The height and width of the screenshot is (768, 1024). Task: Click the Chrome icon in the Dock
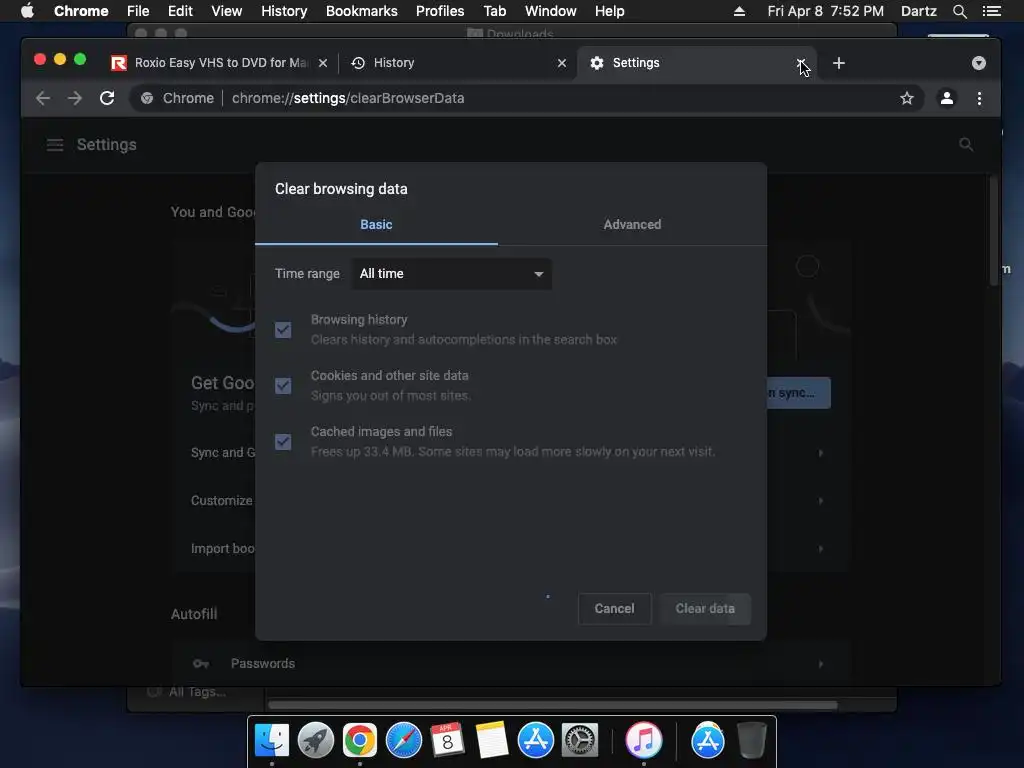[x=360, y=740]
